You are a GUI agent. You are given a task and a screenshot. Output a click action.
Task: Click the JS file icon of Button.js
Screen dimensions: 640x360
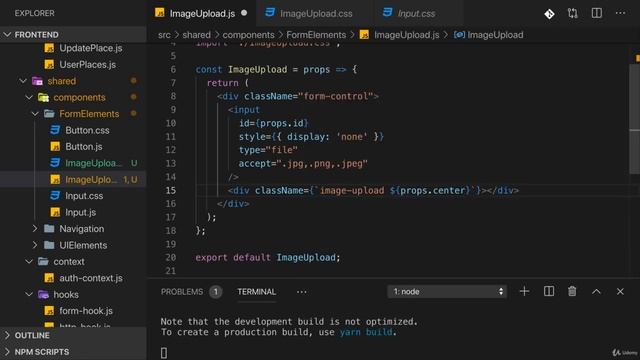click(x=55, y=147)
